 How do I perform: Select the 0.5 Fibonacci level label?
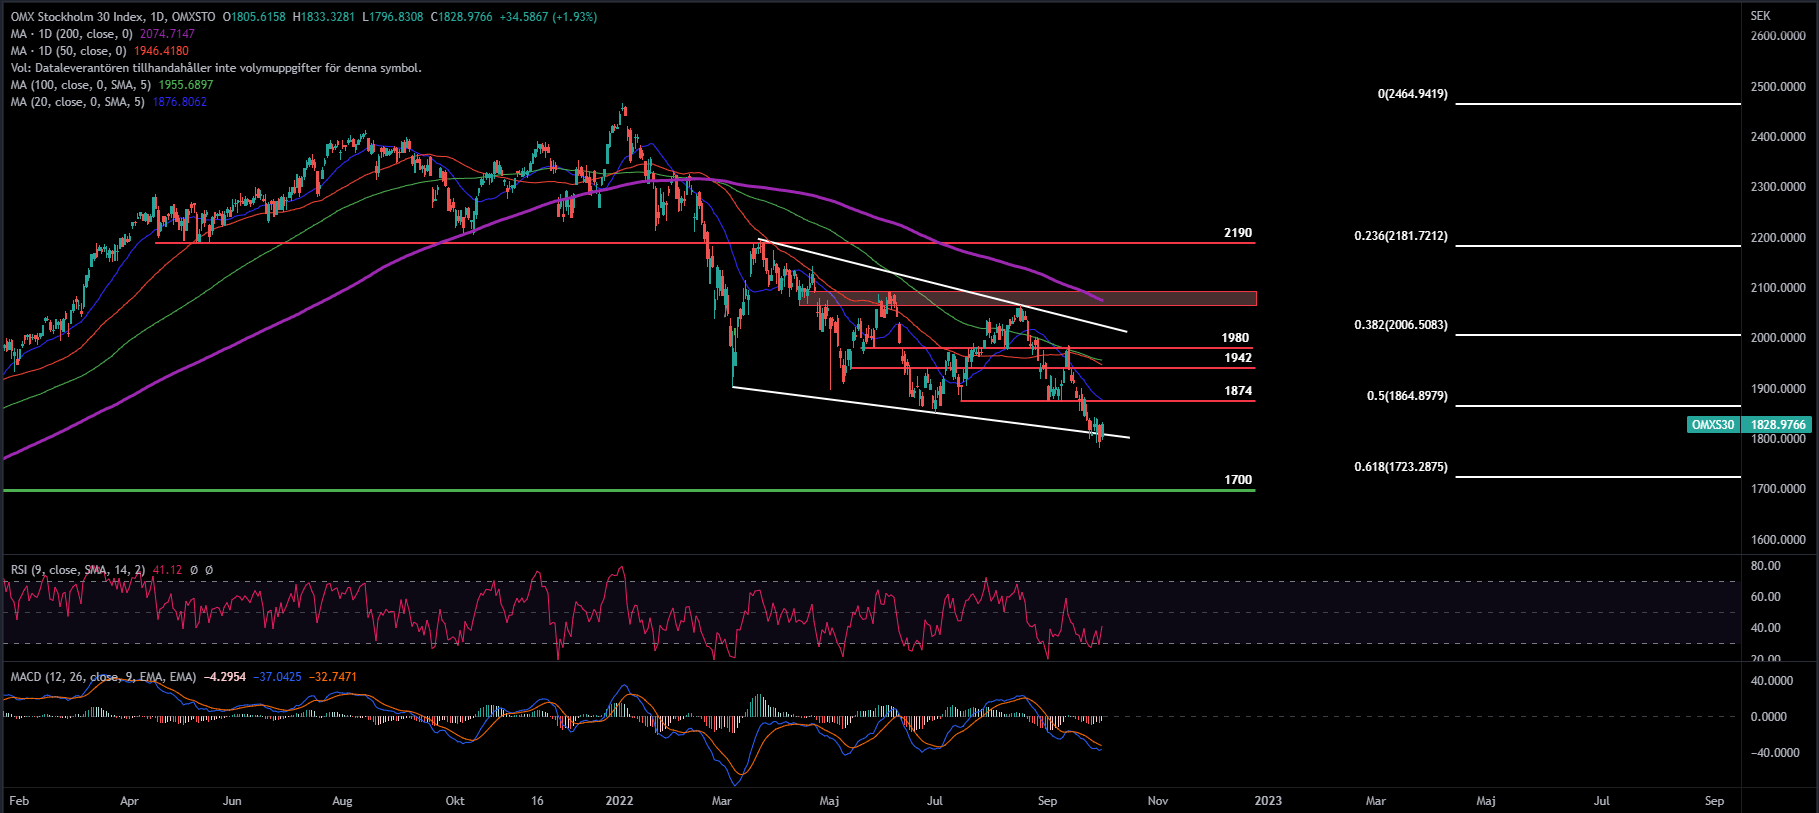click(x=1406, y=396)
